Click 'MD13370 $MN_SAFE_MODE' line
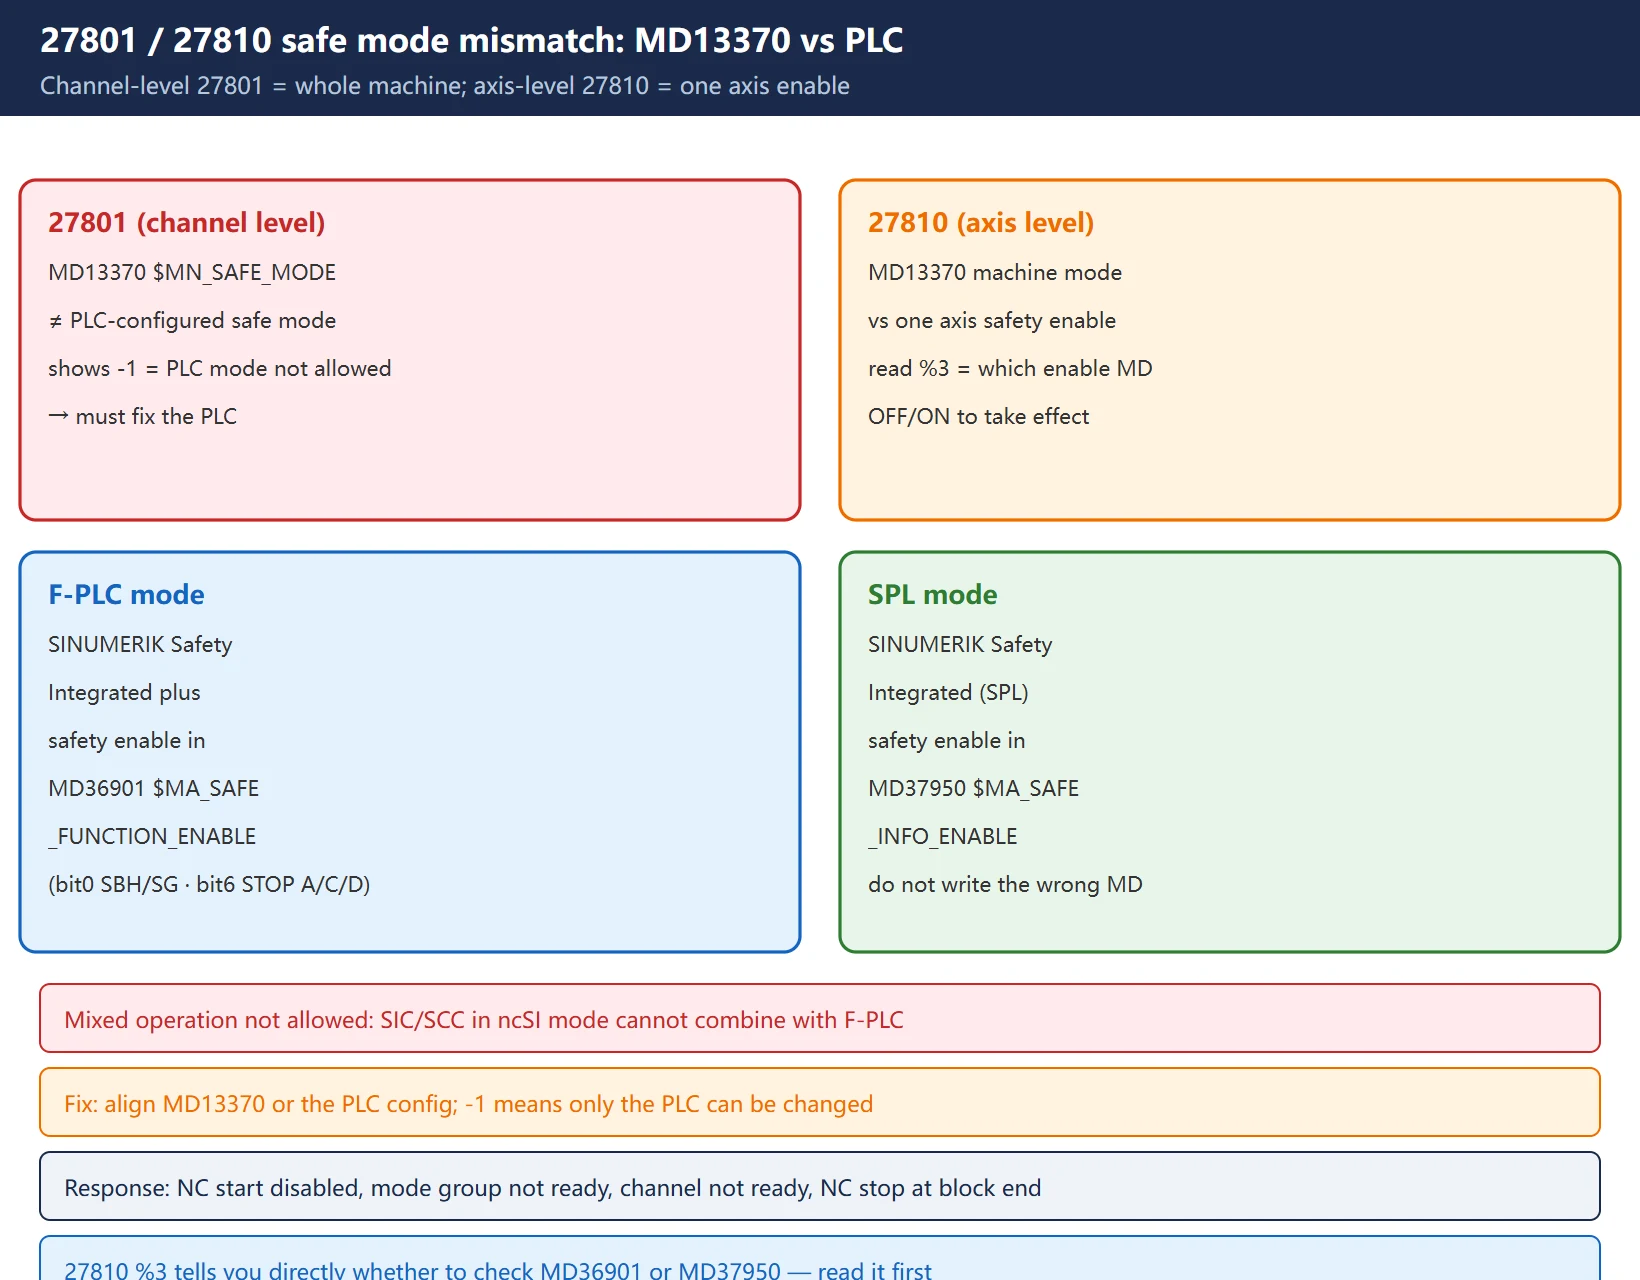This screenshot has width=1640, height=1280. (192, 272)
